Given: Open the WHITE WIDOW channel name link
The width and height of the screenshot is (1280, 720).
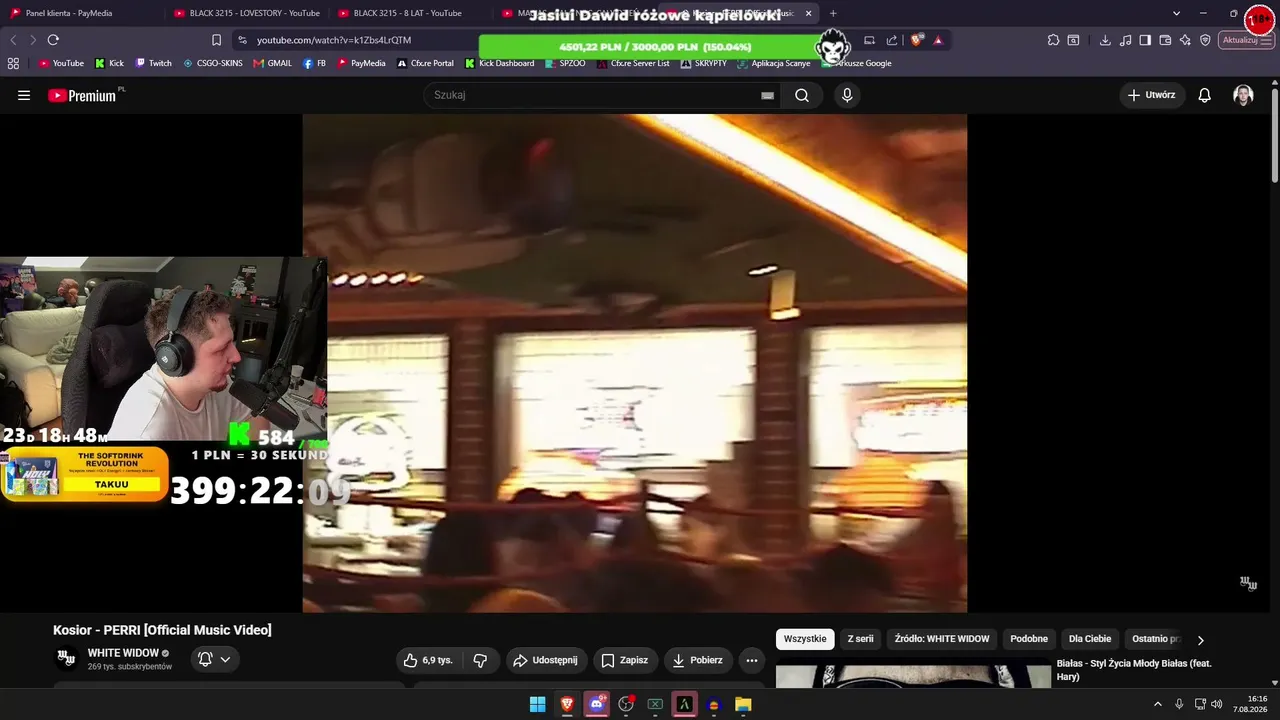Looking at the screenshot, I should coord(123,653).
